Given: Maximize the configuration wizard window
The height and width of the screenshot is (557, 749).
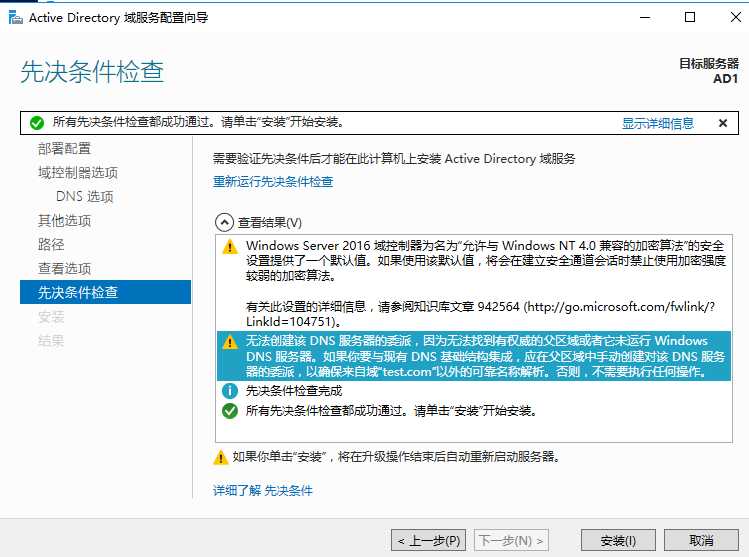Looking at the screenshot, I should click(690, 17).
